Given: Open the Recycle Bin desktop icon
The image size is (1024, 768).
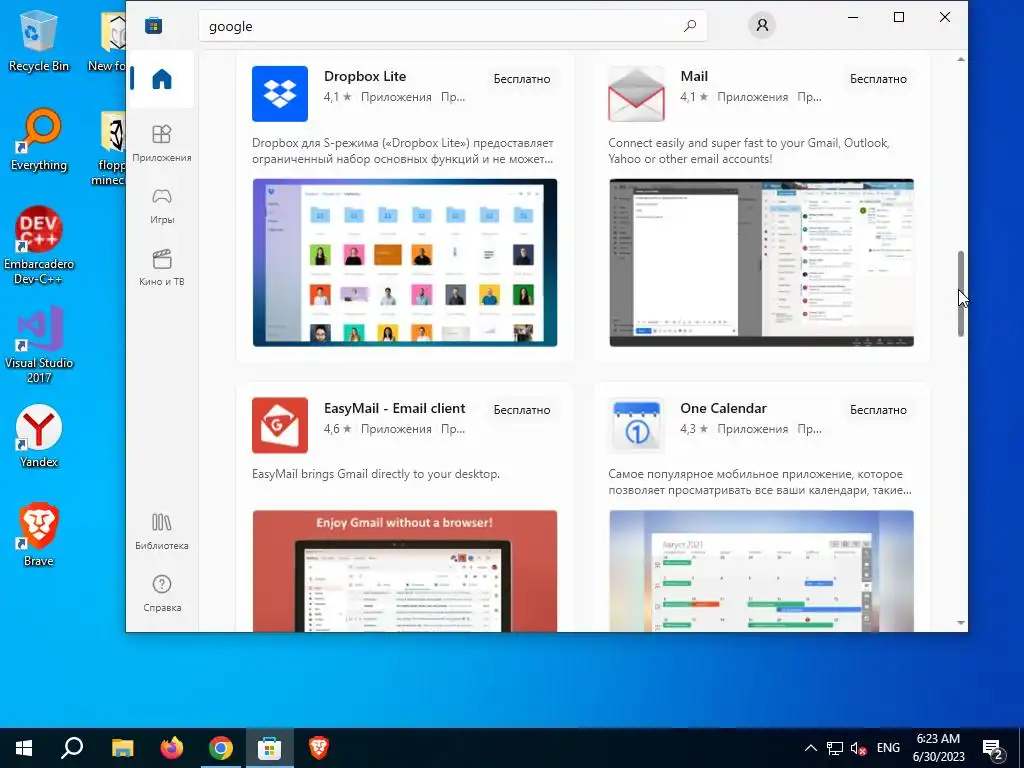Looking at the screenshot, I should pos(39,40).
